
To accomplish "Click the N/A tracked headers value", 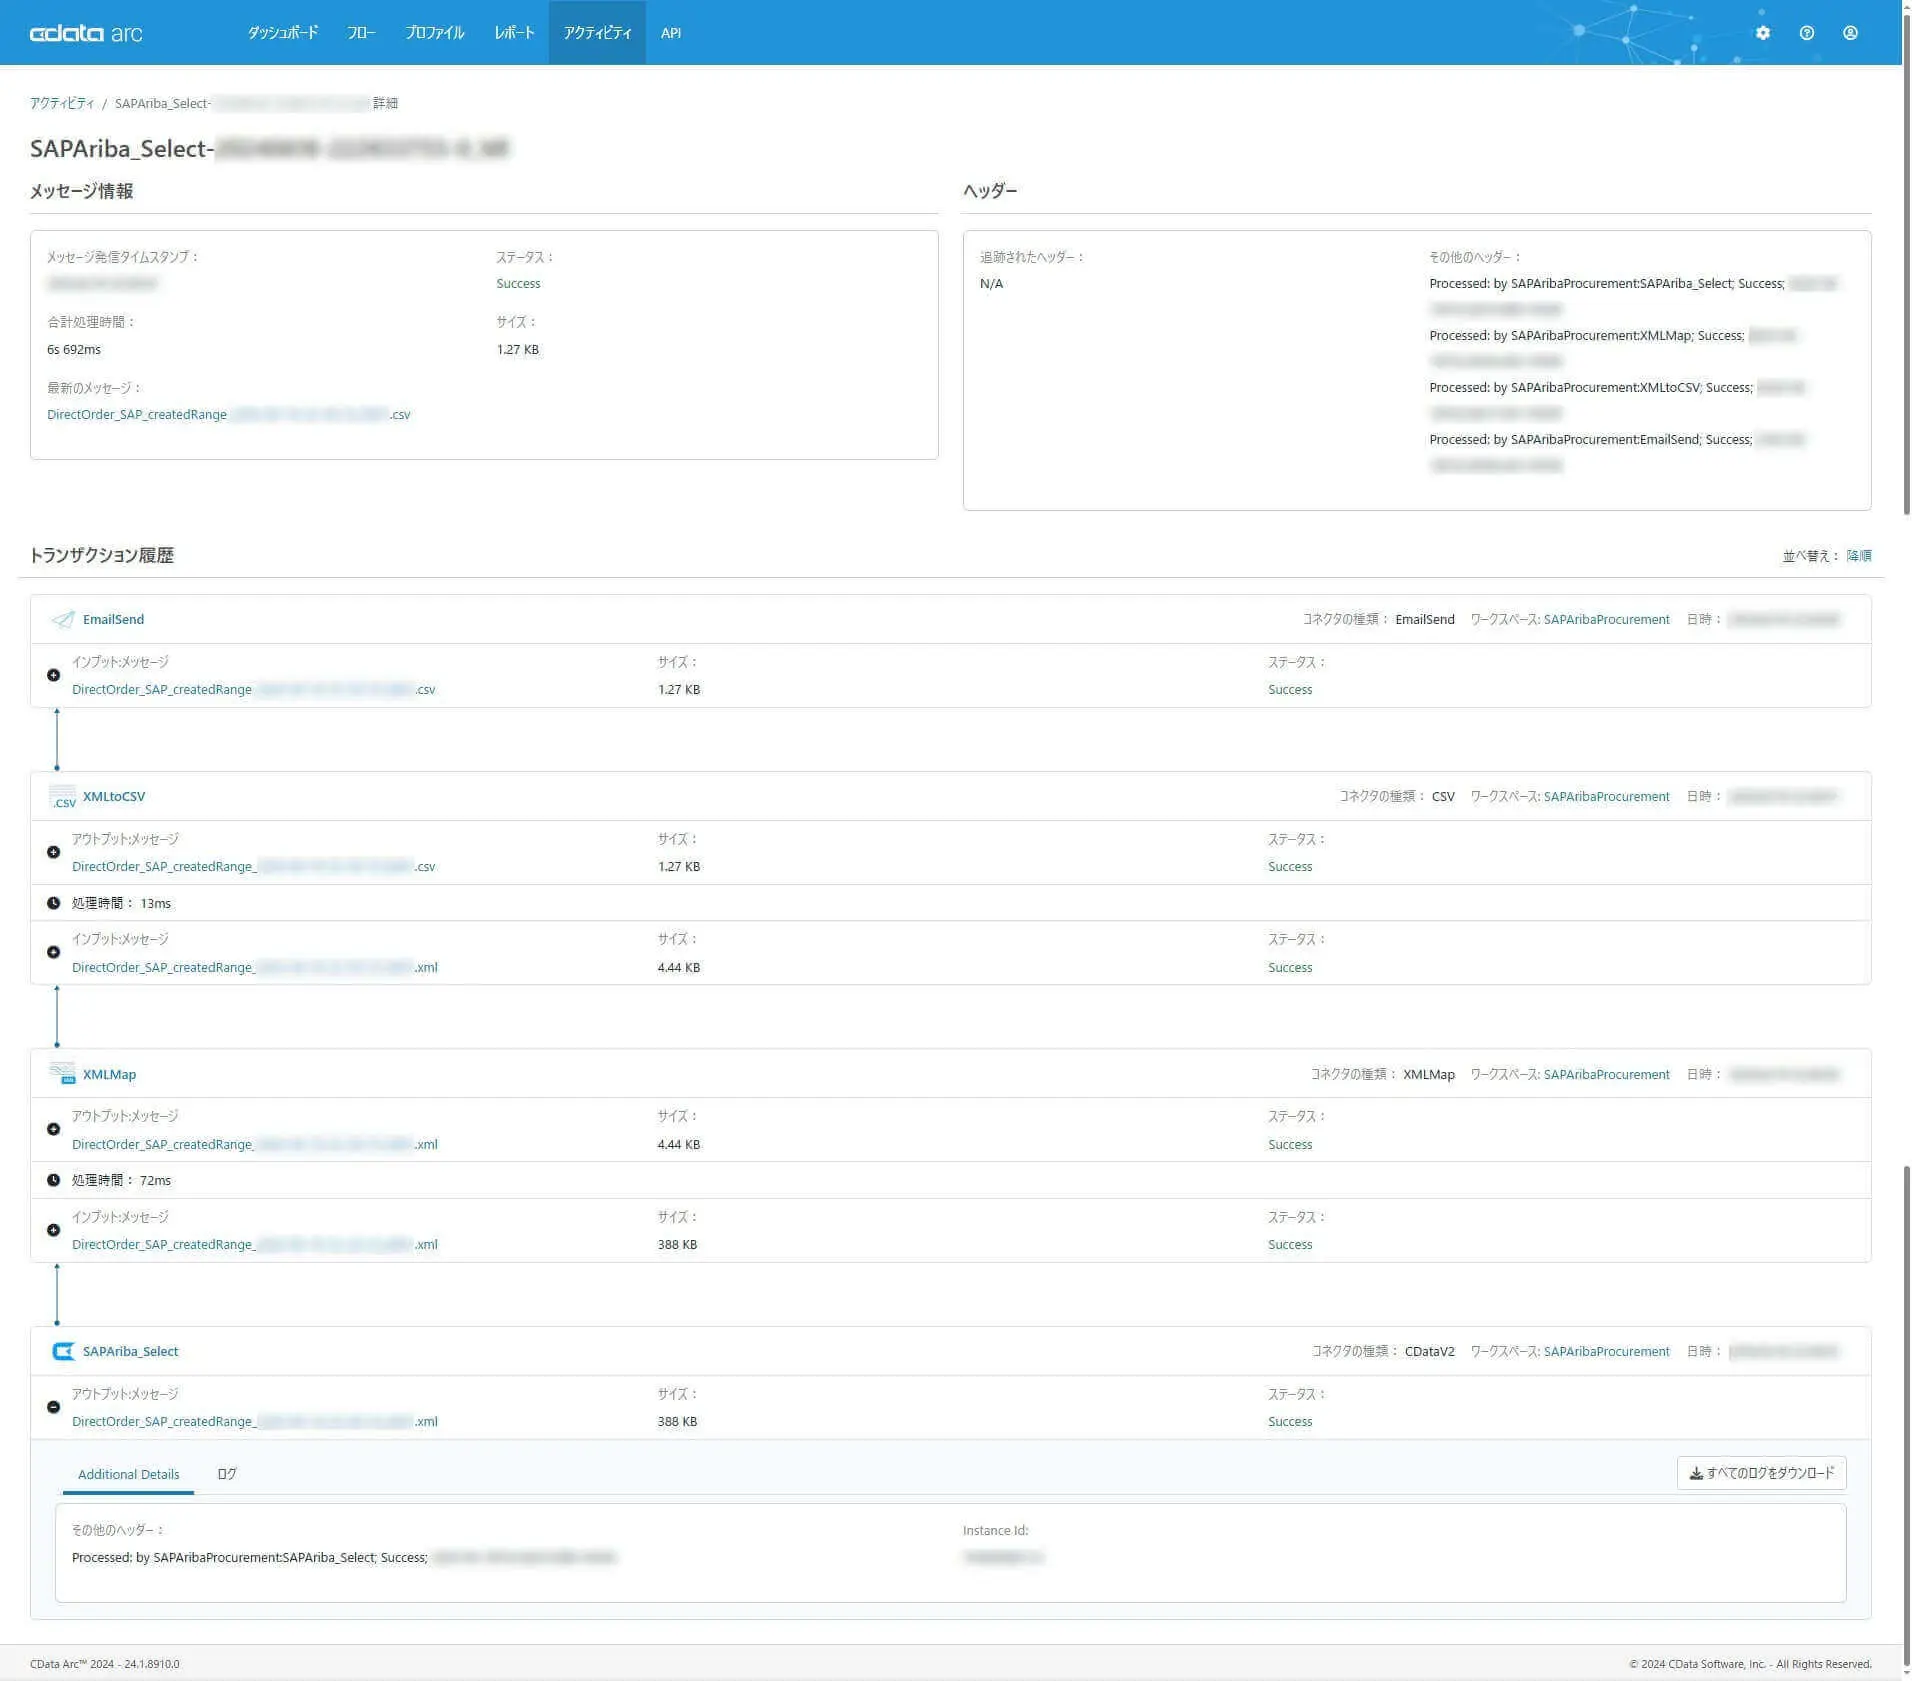I will coord(991,284).
